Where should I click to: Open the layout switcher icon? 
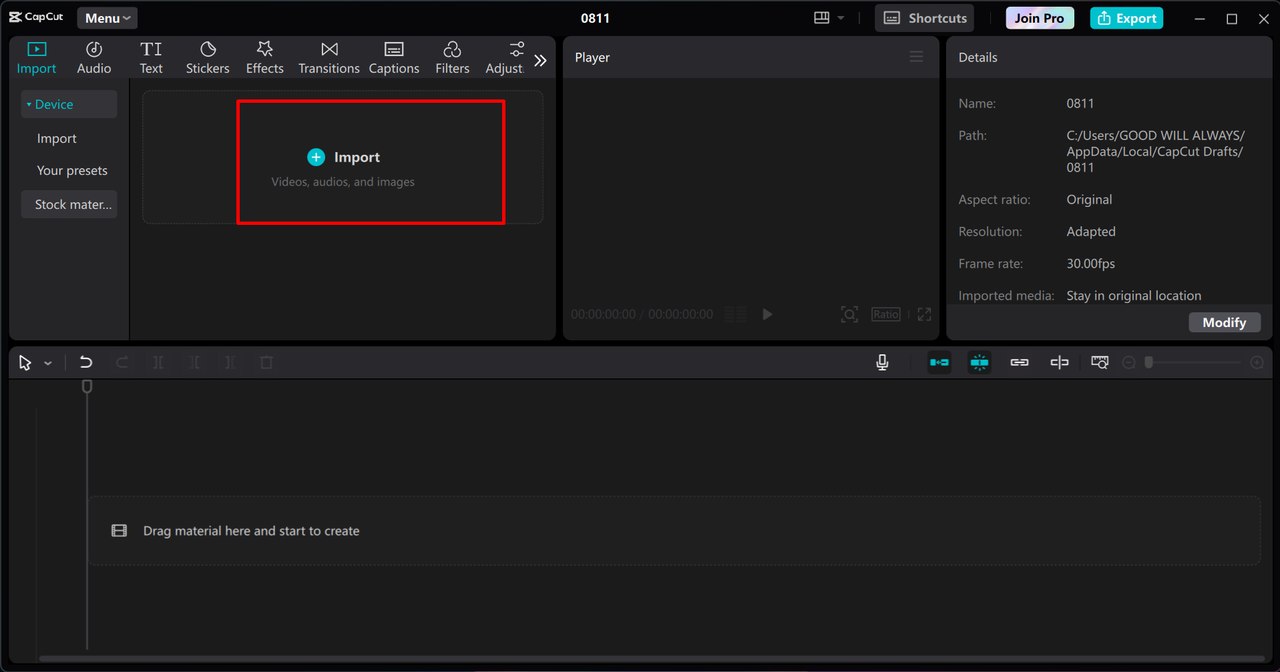(822, 18)
